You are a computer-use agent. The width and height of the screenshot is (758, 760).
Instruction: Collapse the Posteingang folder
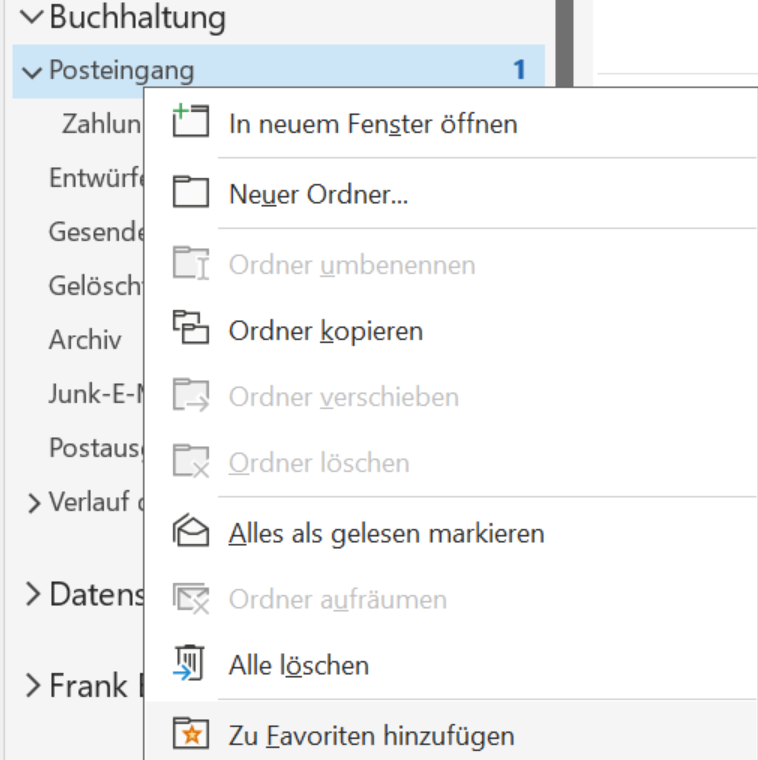click(x=33, y=71)
